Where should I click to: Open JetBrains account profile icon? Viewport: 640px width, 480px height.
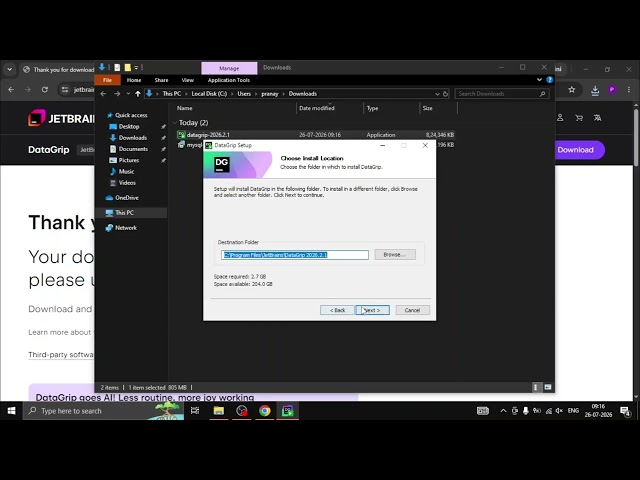(560, 118)
